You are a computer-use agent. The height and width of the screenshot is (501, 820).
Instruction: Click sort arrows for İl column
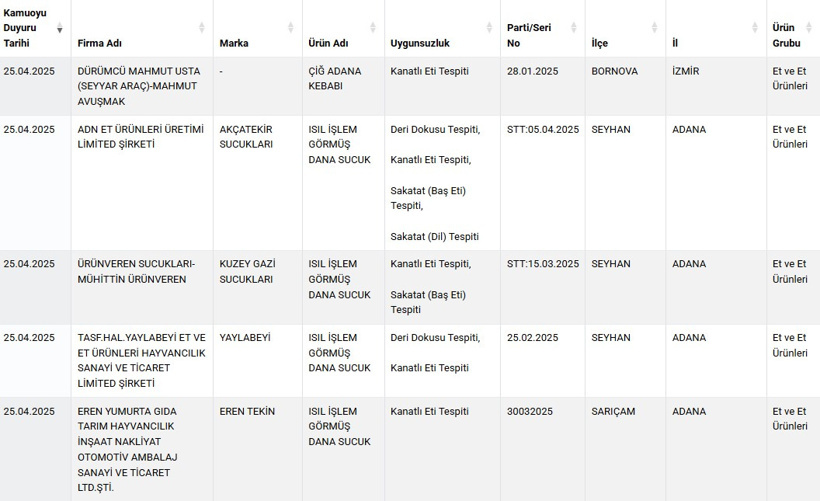755,28
